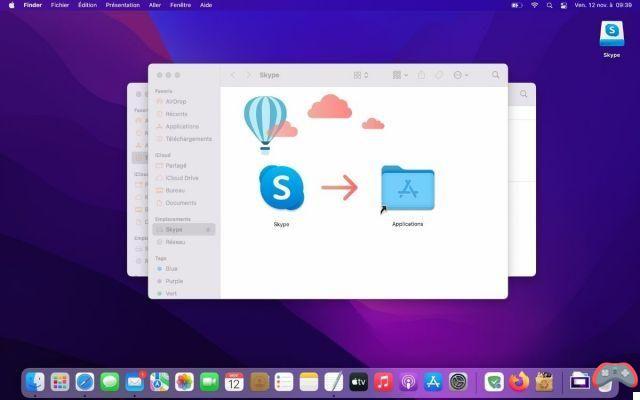Select the Vert tag in sidebar
The width and height of the screenshot is (640, 400).
171,293
